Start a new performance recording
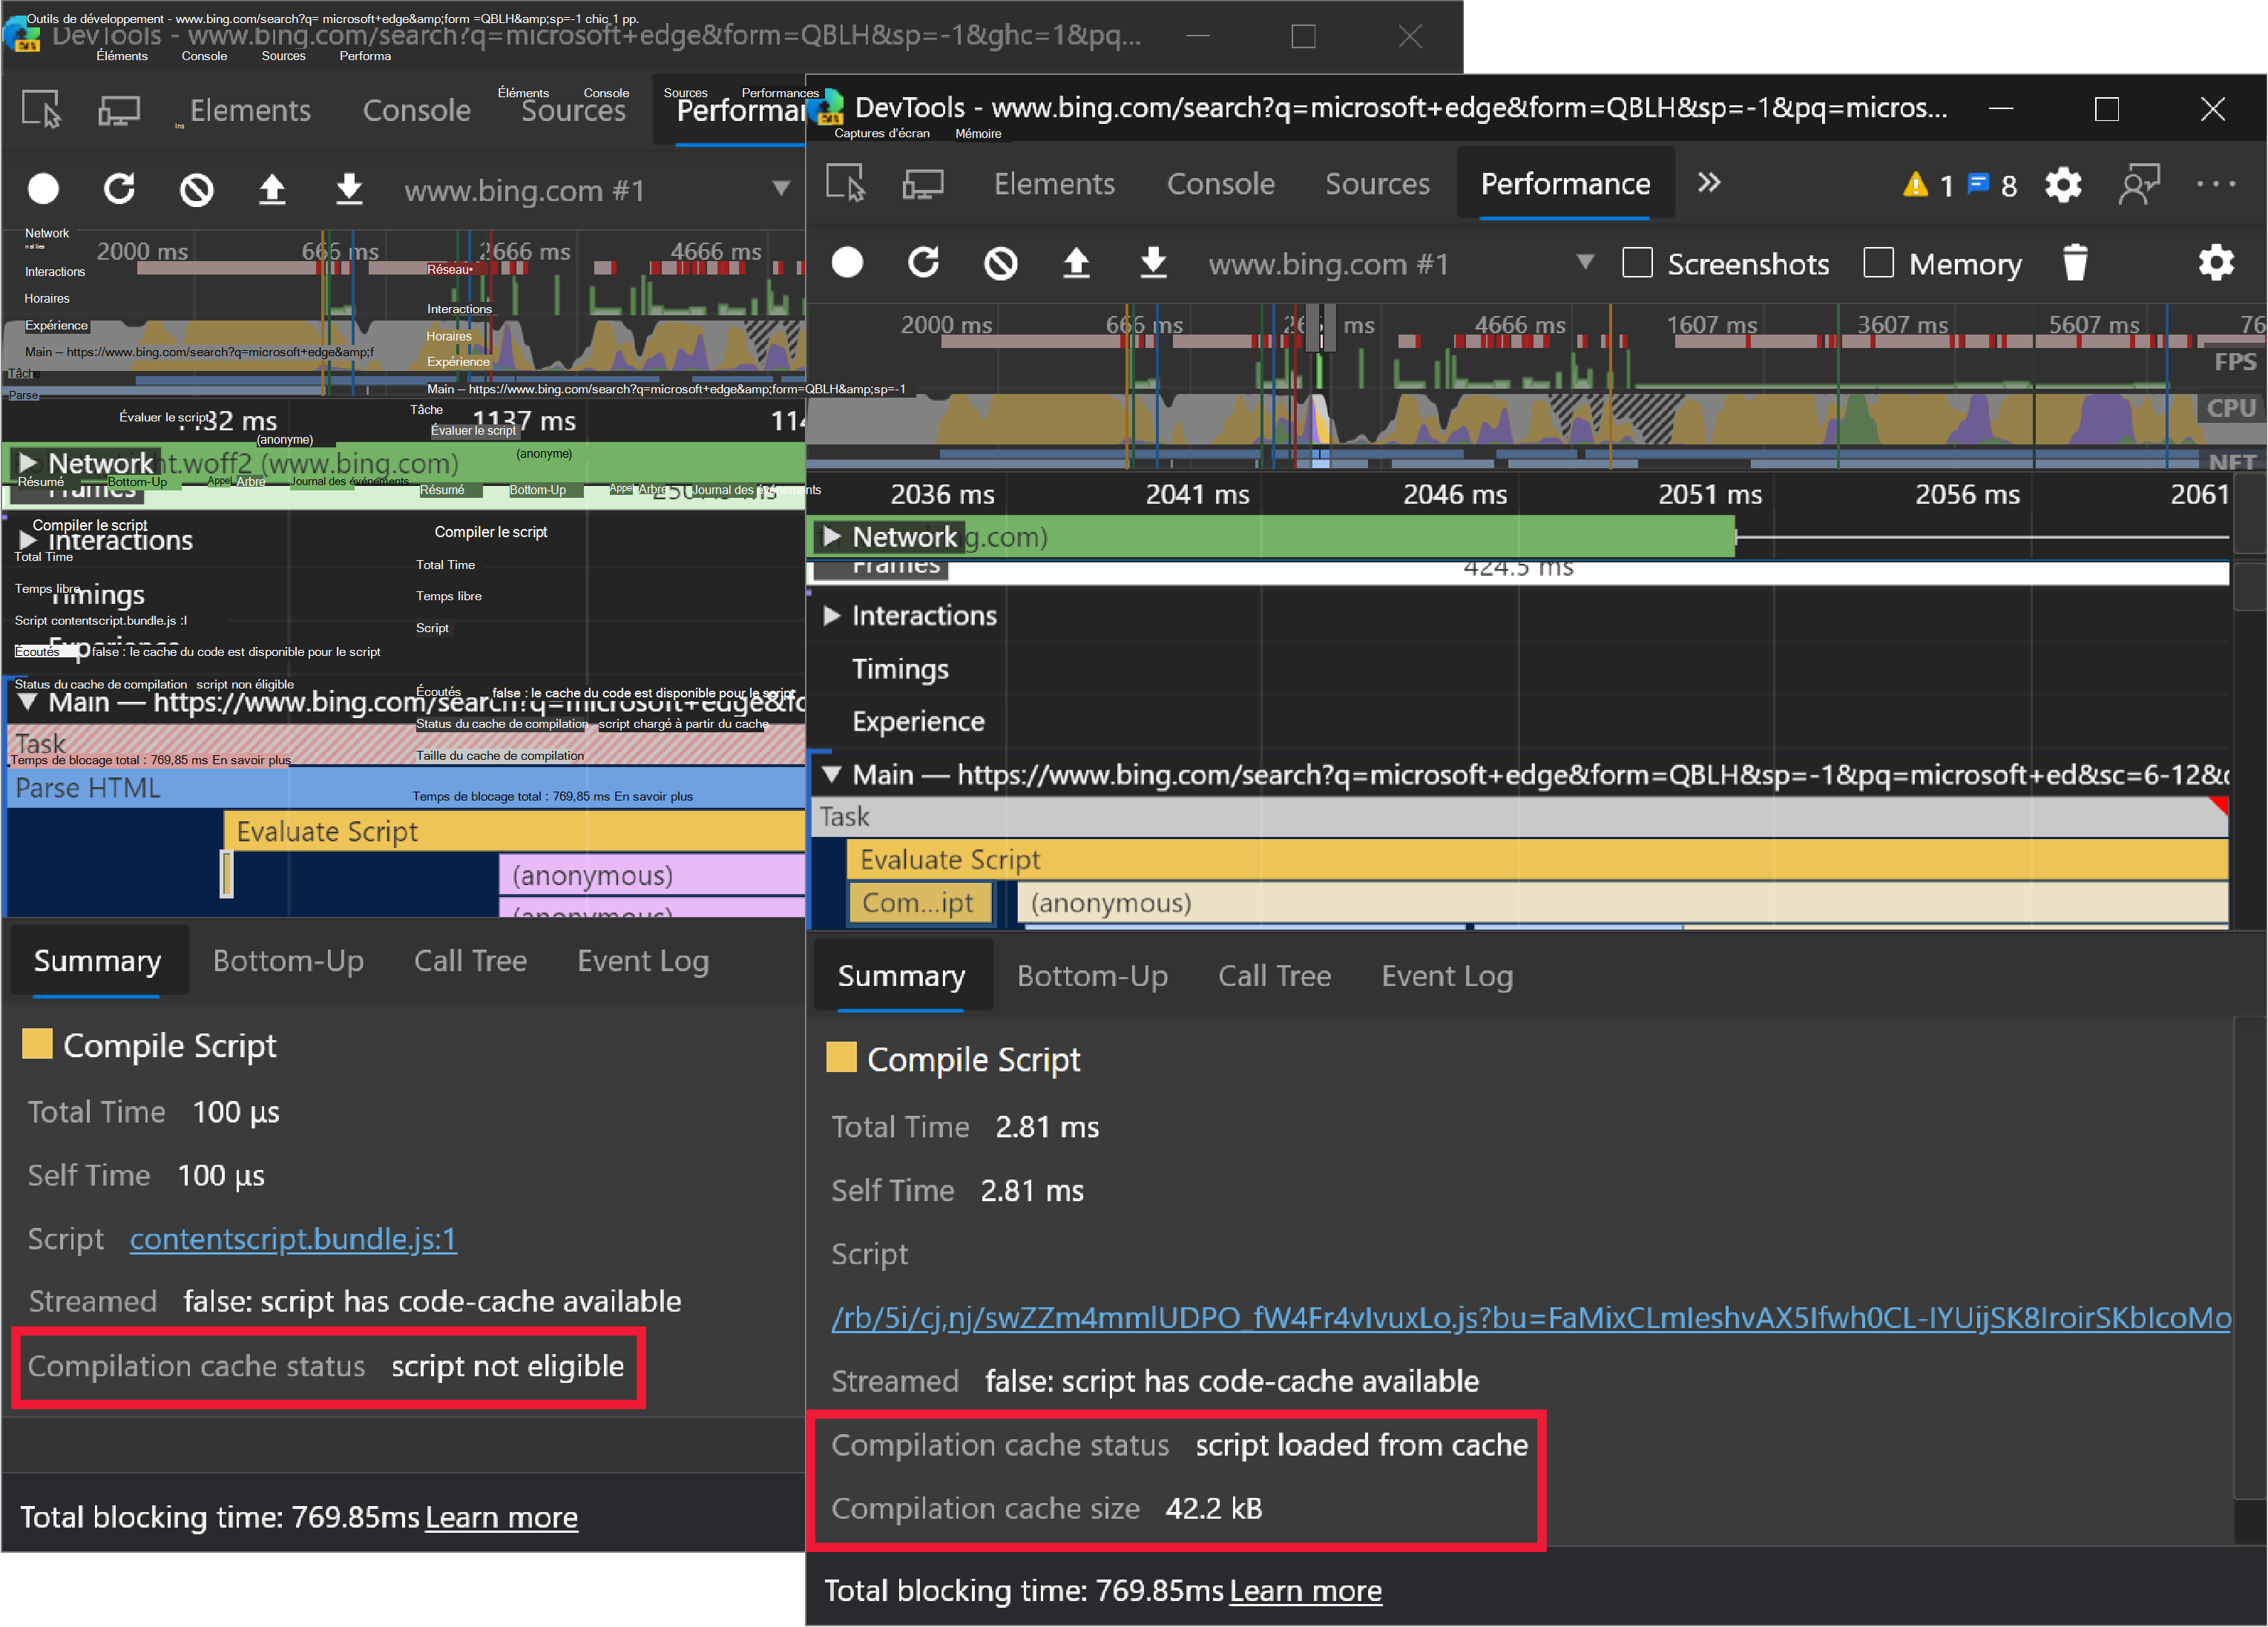Screen dimensions: 2268x1627 847,263
